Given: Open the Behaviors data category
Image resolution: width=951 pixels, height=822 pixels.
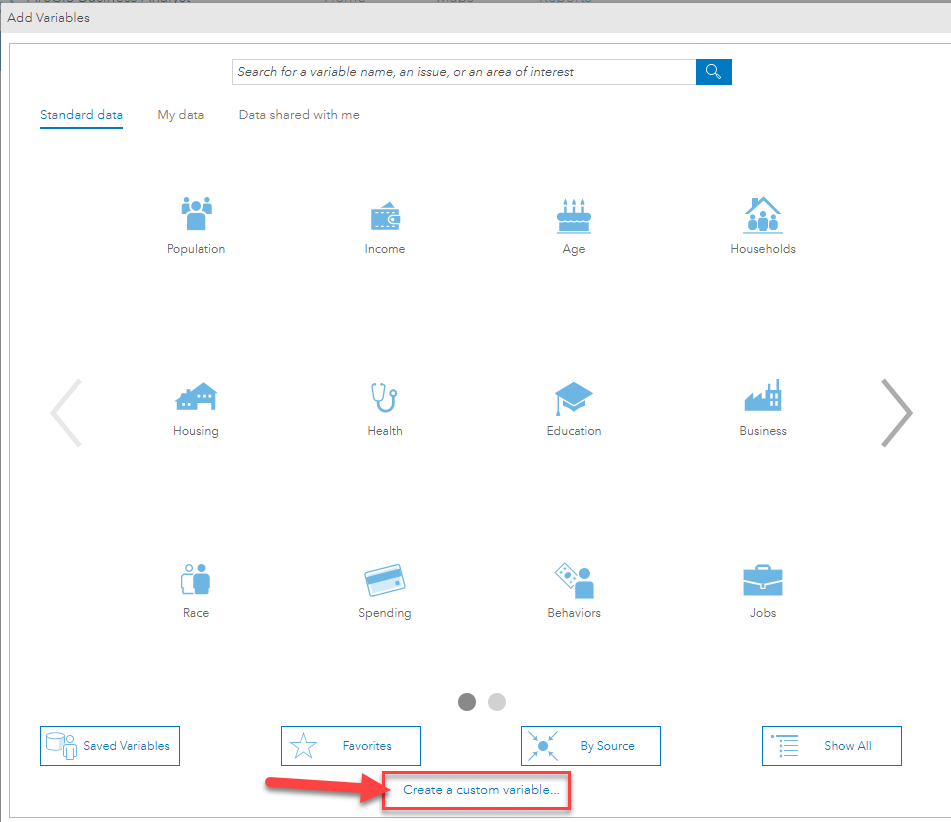Looking at the screenshot, I should point(573,579).
